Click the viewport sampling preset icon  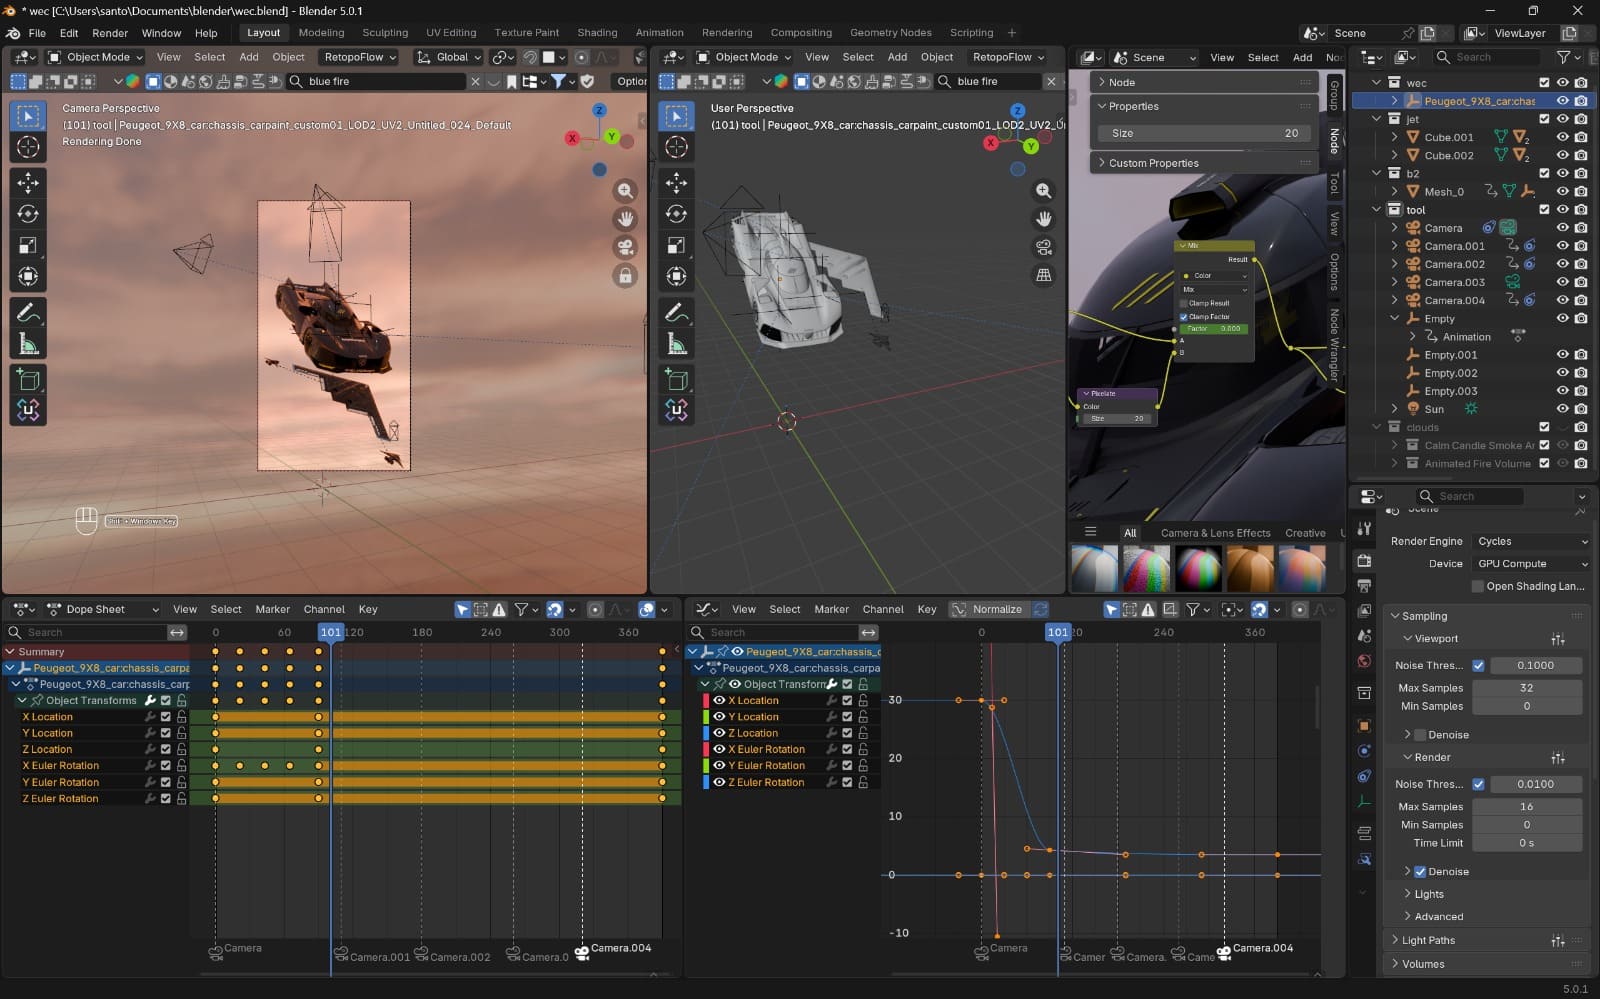(1558, 639)
